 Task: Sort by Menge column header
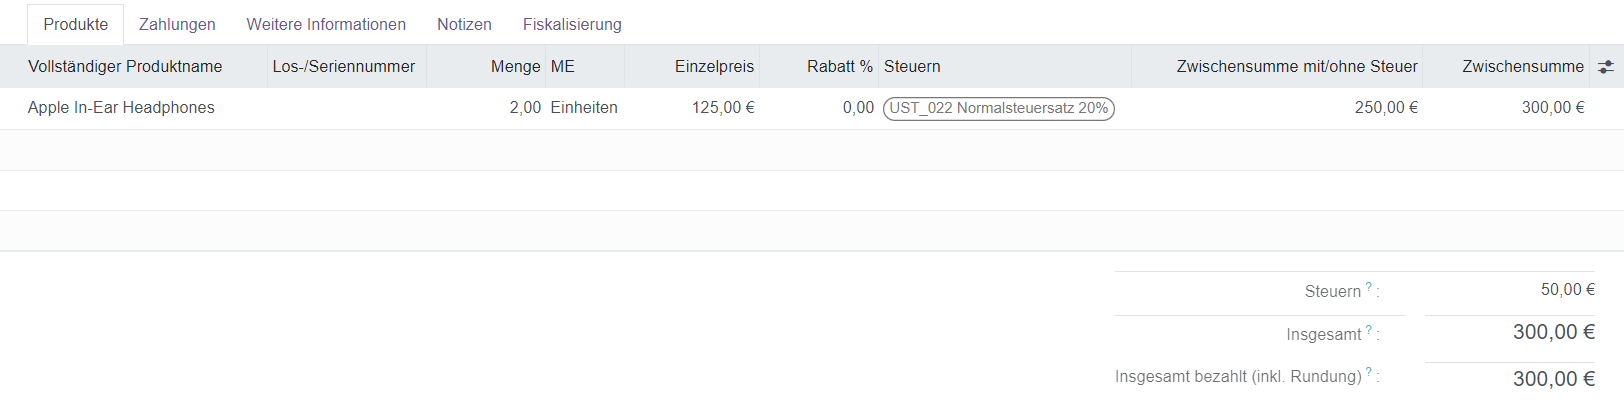(515, 67)
